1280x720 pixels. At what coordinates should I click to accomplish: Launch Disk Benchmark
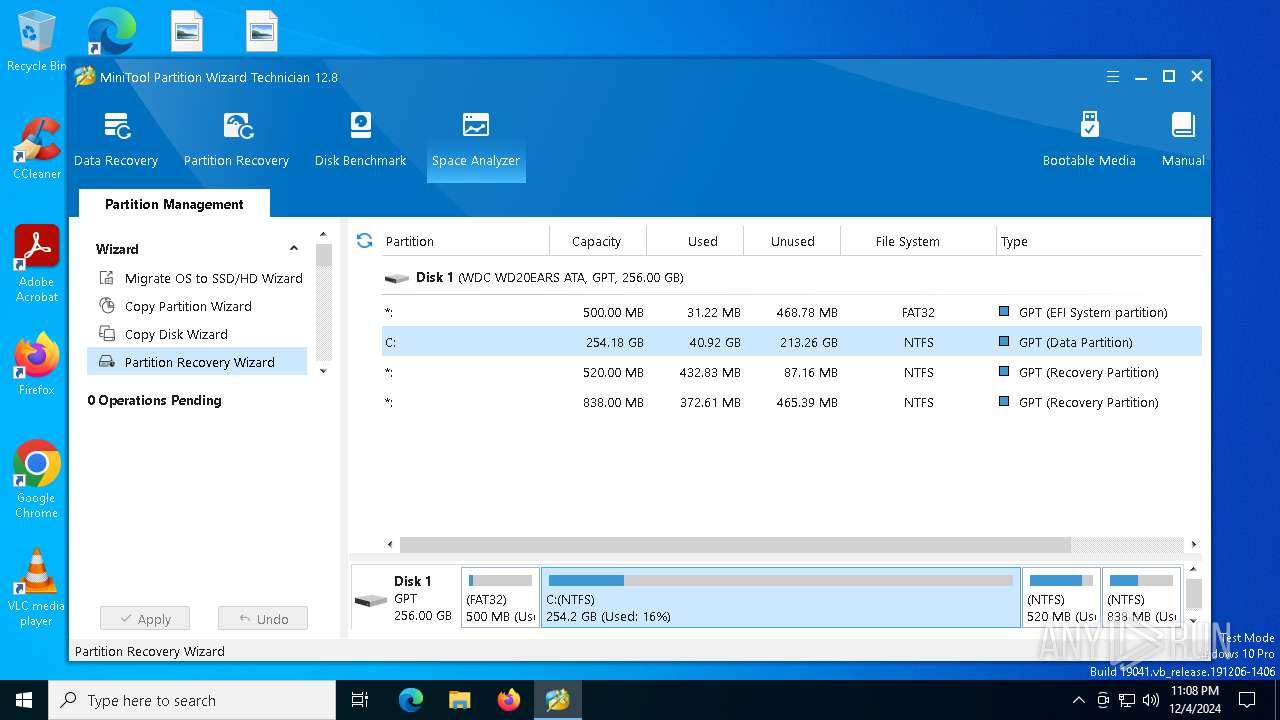(x=360, y=140)
